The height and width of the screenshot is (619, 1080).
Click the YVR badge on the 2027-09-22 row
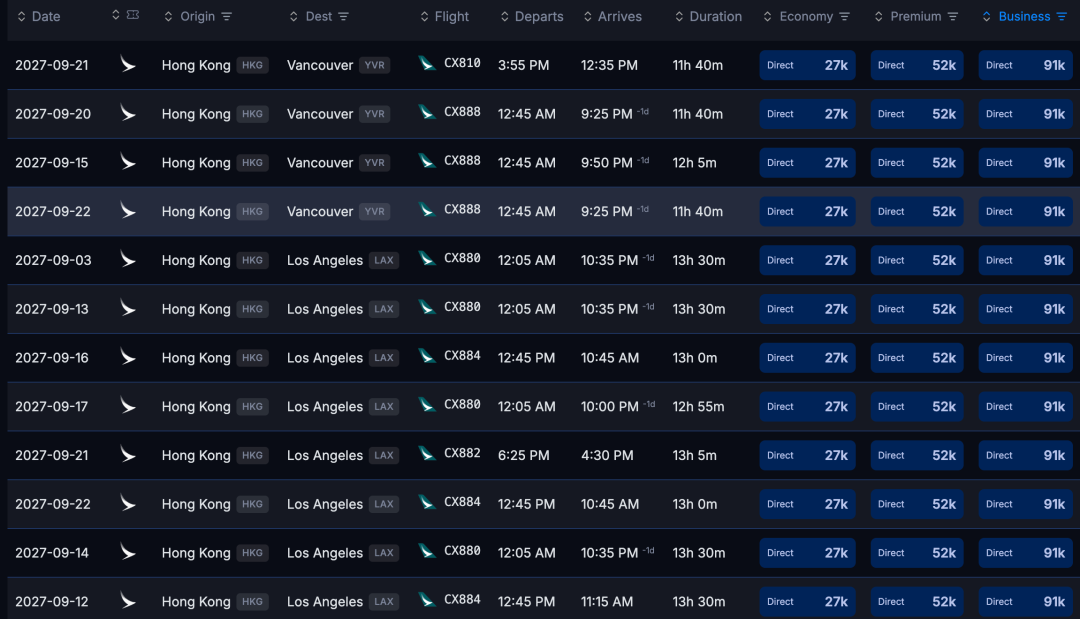tap(375, 211)
